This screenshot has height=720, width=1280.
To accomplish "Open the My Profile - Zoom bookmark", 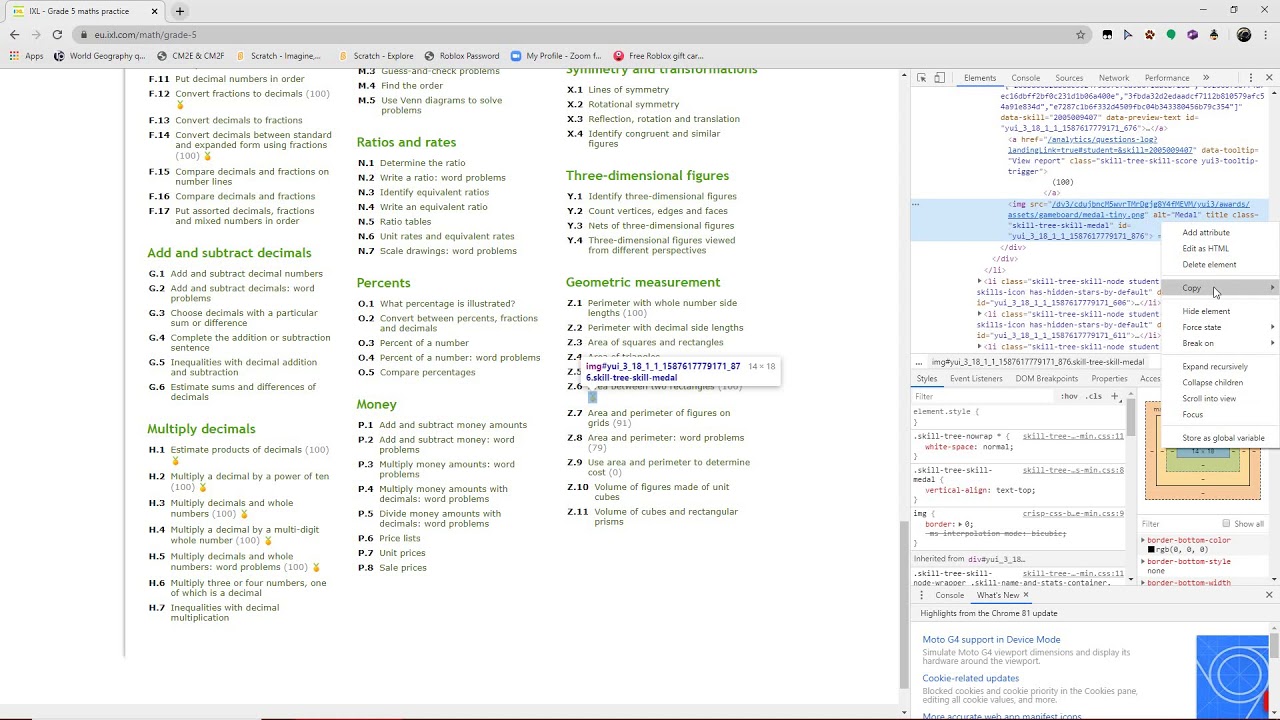I will pos(556,56).
